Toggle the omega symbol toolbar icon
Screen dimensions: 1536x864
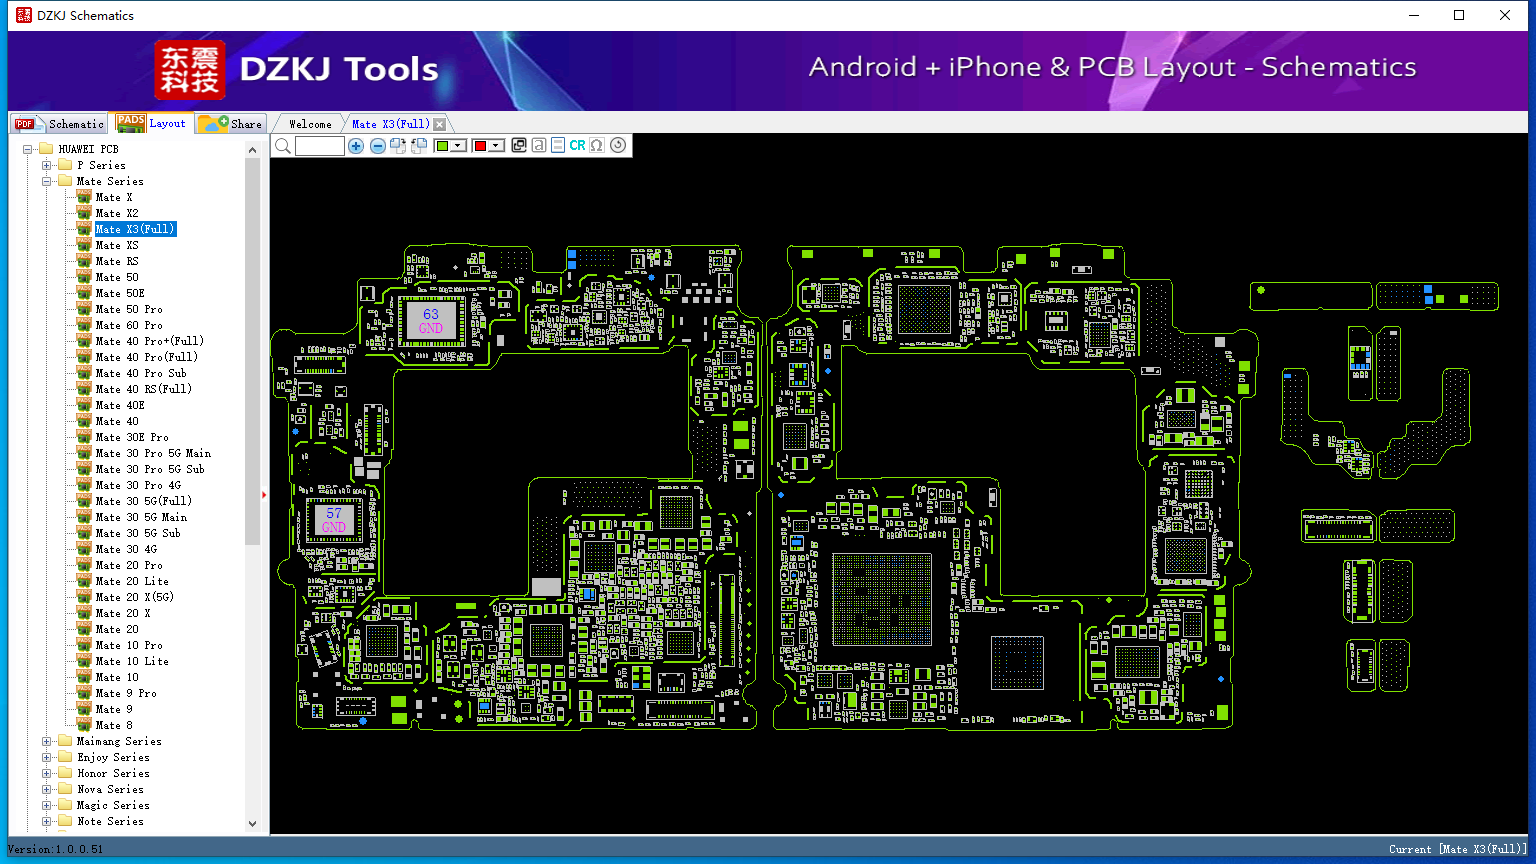tap(597, 146)
